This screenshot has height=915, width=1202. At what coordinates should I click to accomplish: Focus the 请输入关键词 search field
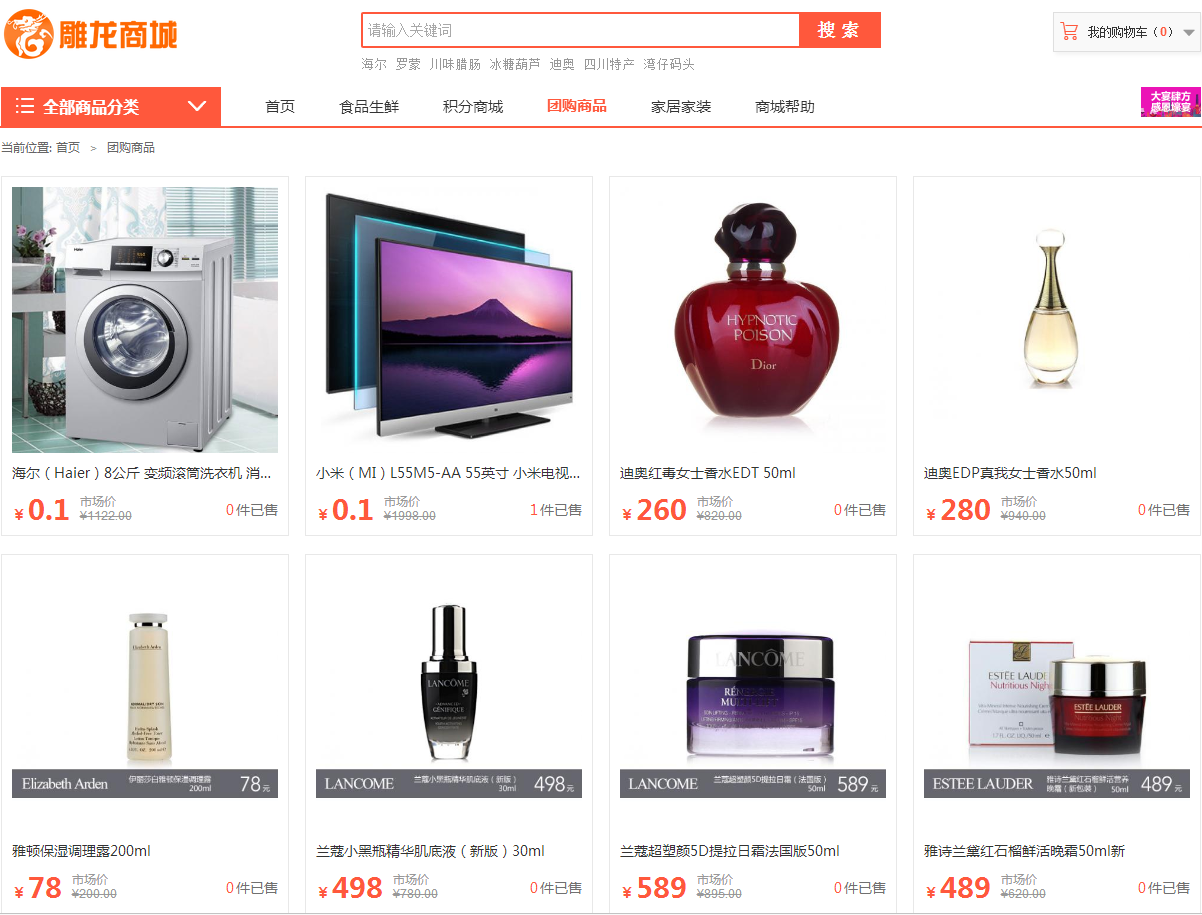click(581, 30)
